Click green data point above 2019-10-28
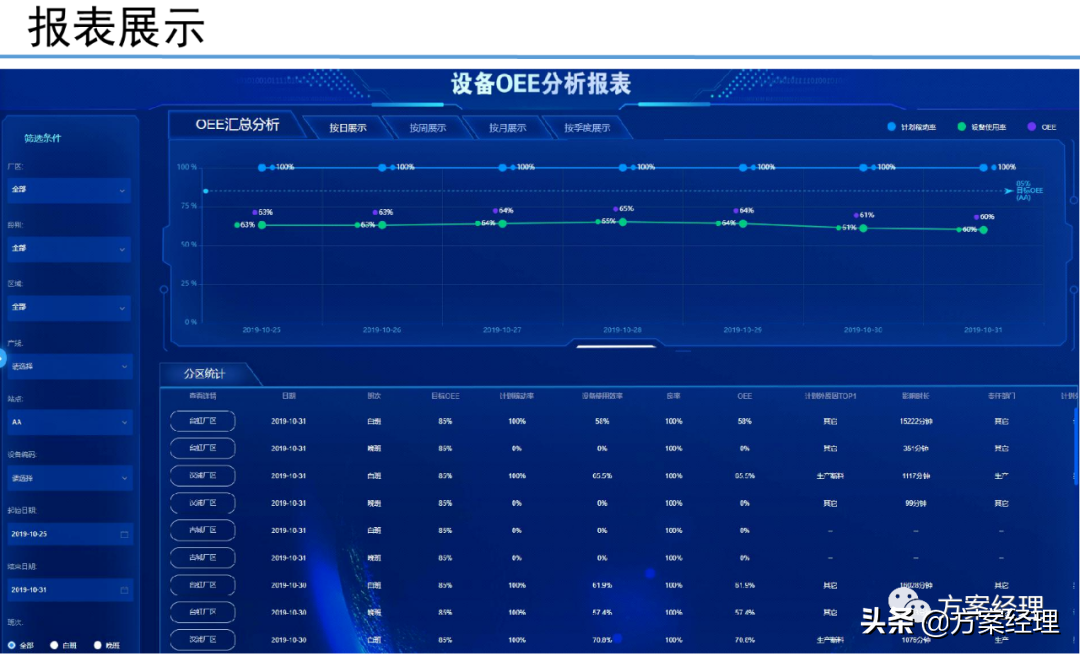The image size is (1080, 656). [x=623, y=222]
